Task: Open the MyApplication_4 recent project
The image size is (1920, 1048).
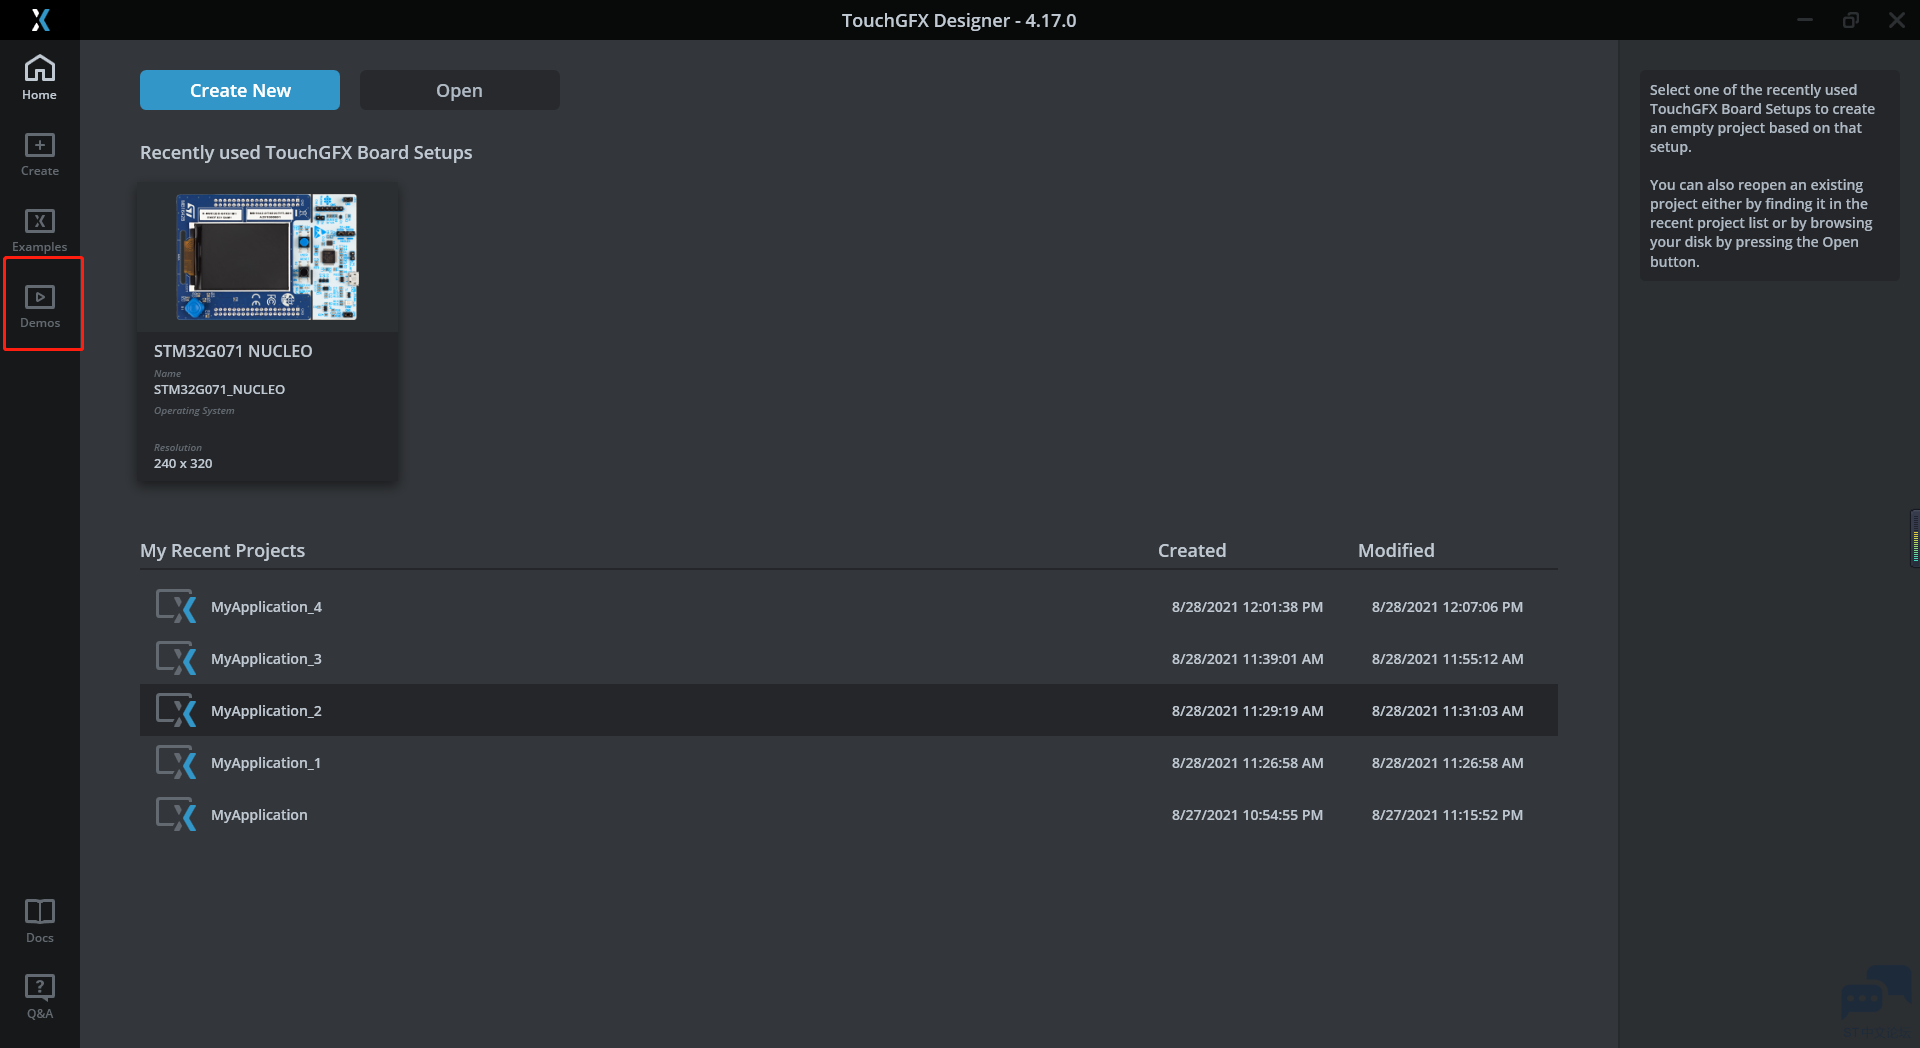Action: pos(849,606)
